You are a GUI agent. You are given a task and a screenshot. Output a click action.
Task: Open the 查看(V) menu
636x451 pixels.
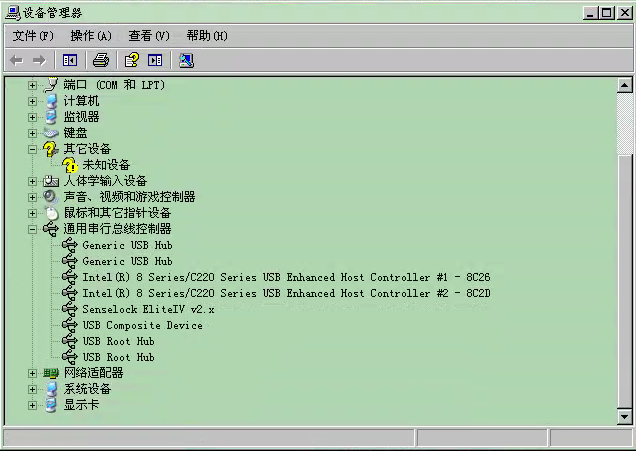tap(149, 36)
